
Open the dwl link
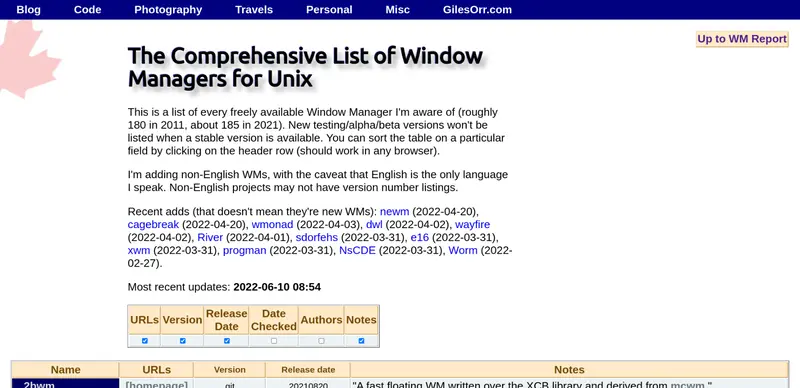pos(374,225)
